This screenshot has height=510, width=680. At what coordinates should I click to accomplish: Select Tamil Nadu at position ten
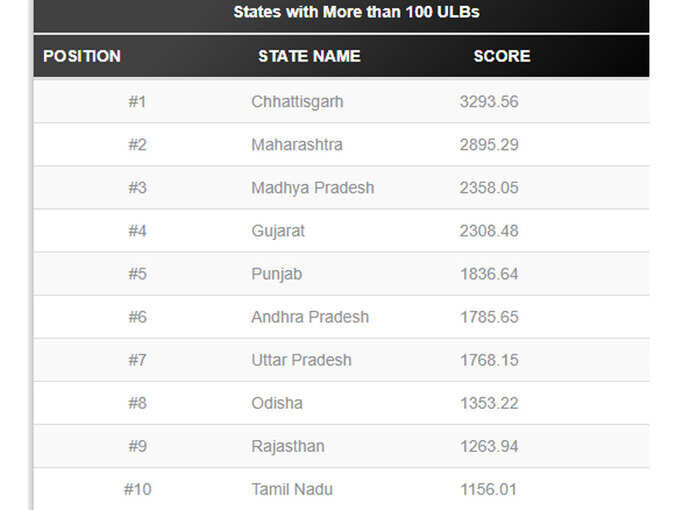click(292, 489)
